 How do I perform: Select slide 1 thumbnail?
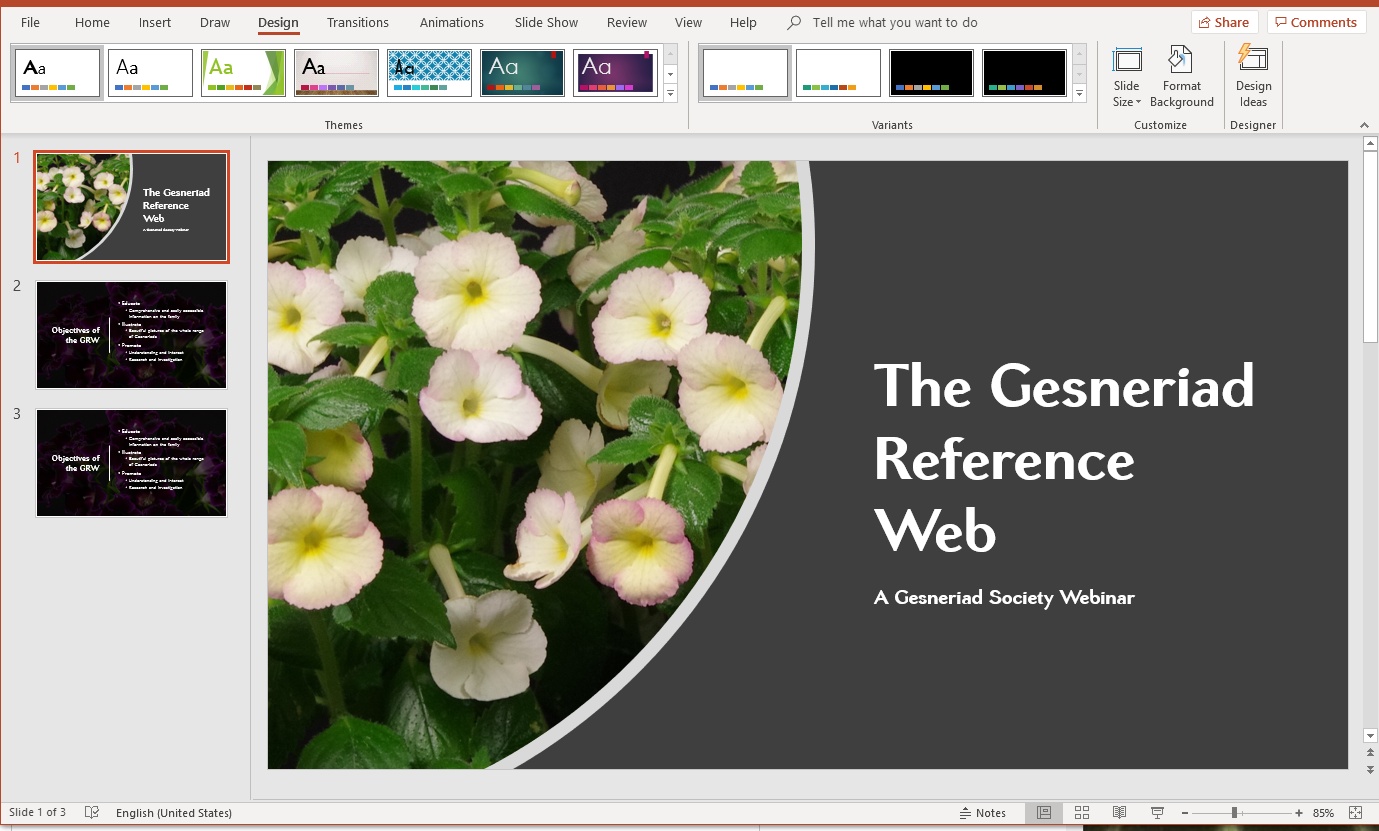(x=132, y=207)
